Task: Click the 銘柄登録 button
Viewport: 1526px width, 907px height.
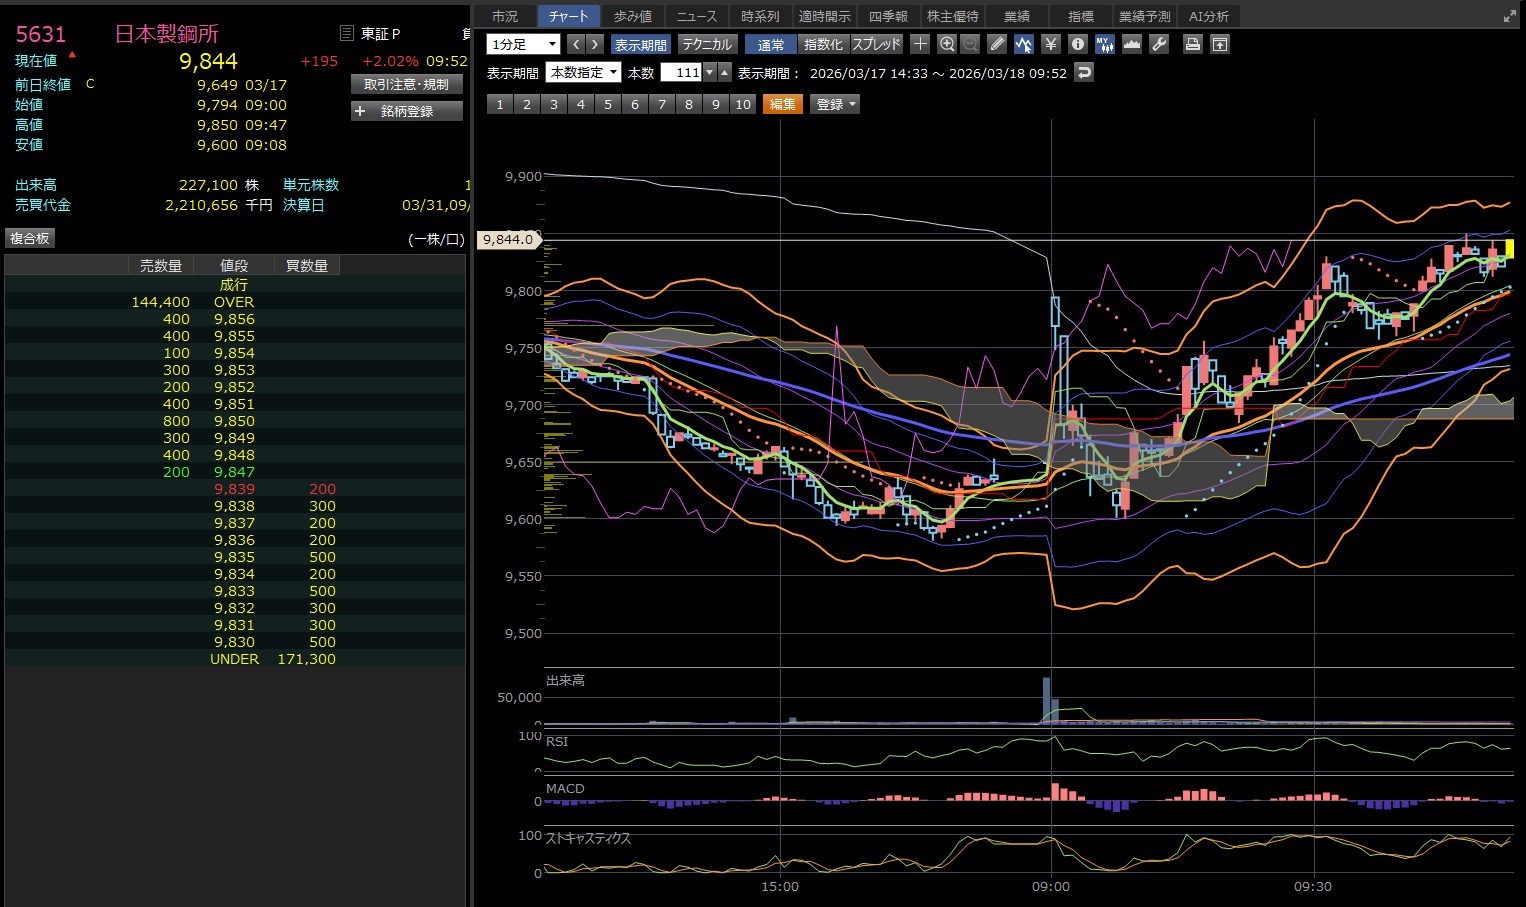Action: pos(407,111)
